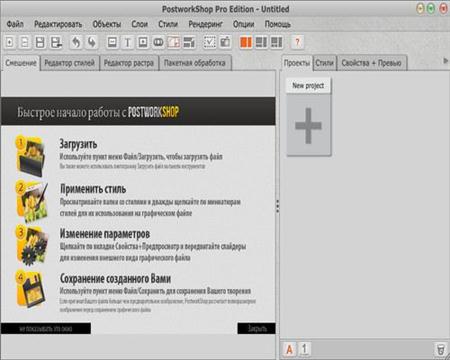Click the dashed selection checkmark icon
The width and height of the screenshot is (450, 360).
click(210, 42)
